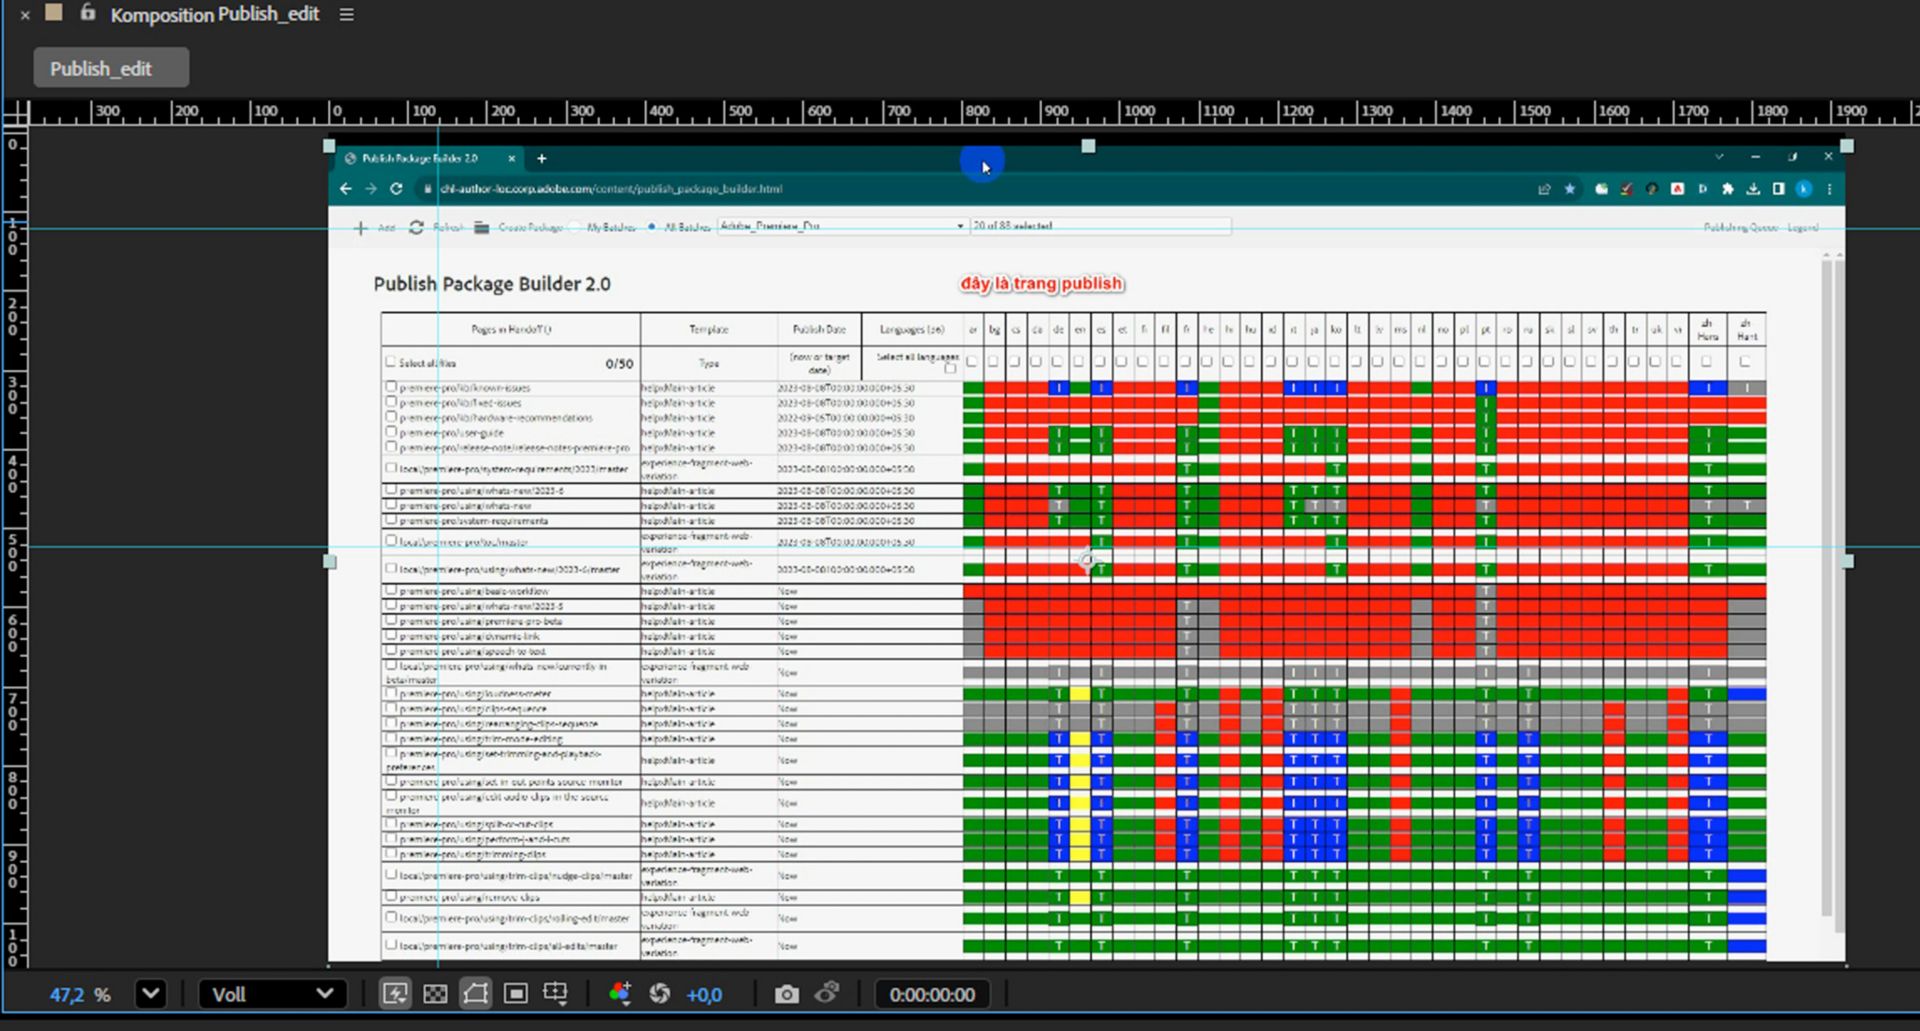
Task: Activate the Region of Interest tool
Action: point(515,994)
